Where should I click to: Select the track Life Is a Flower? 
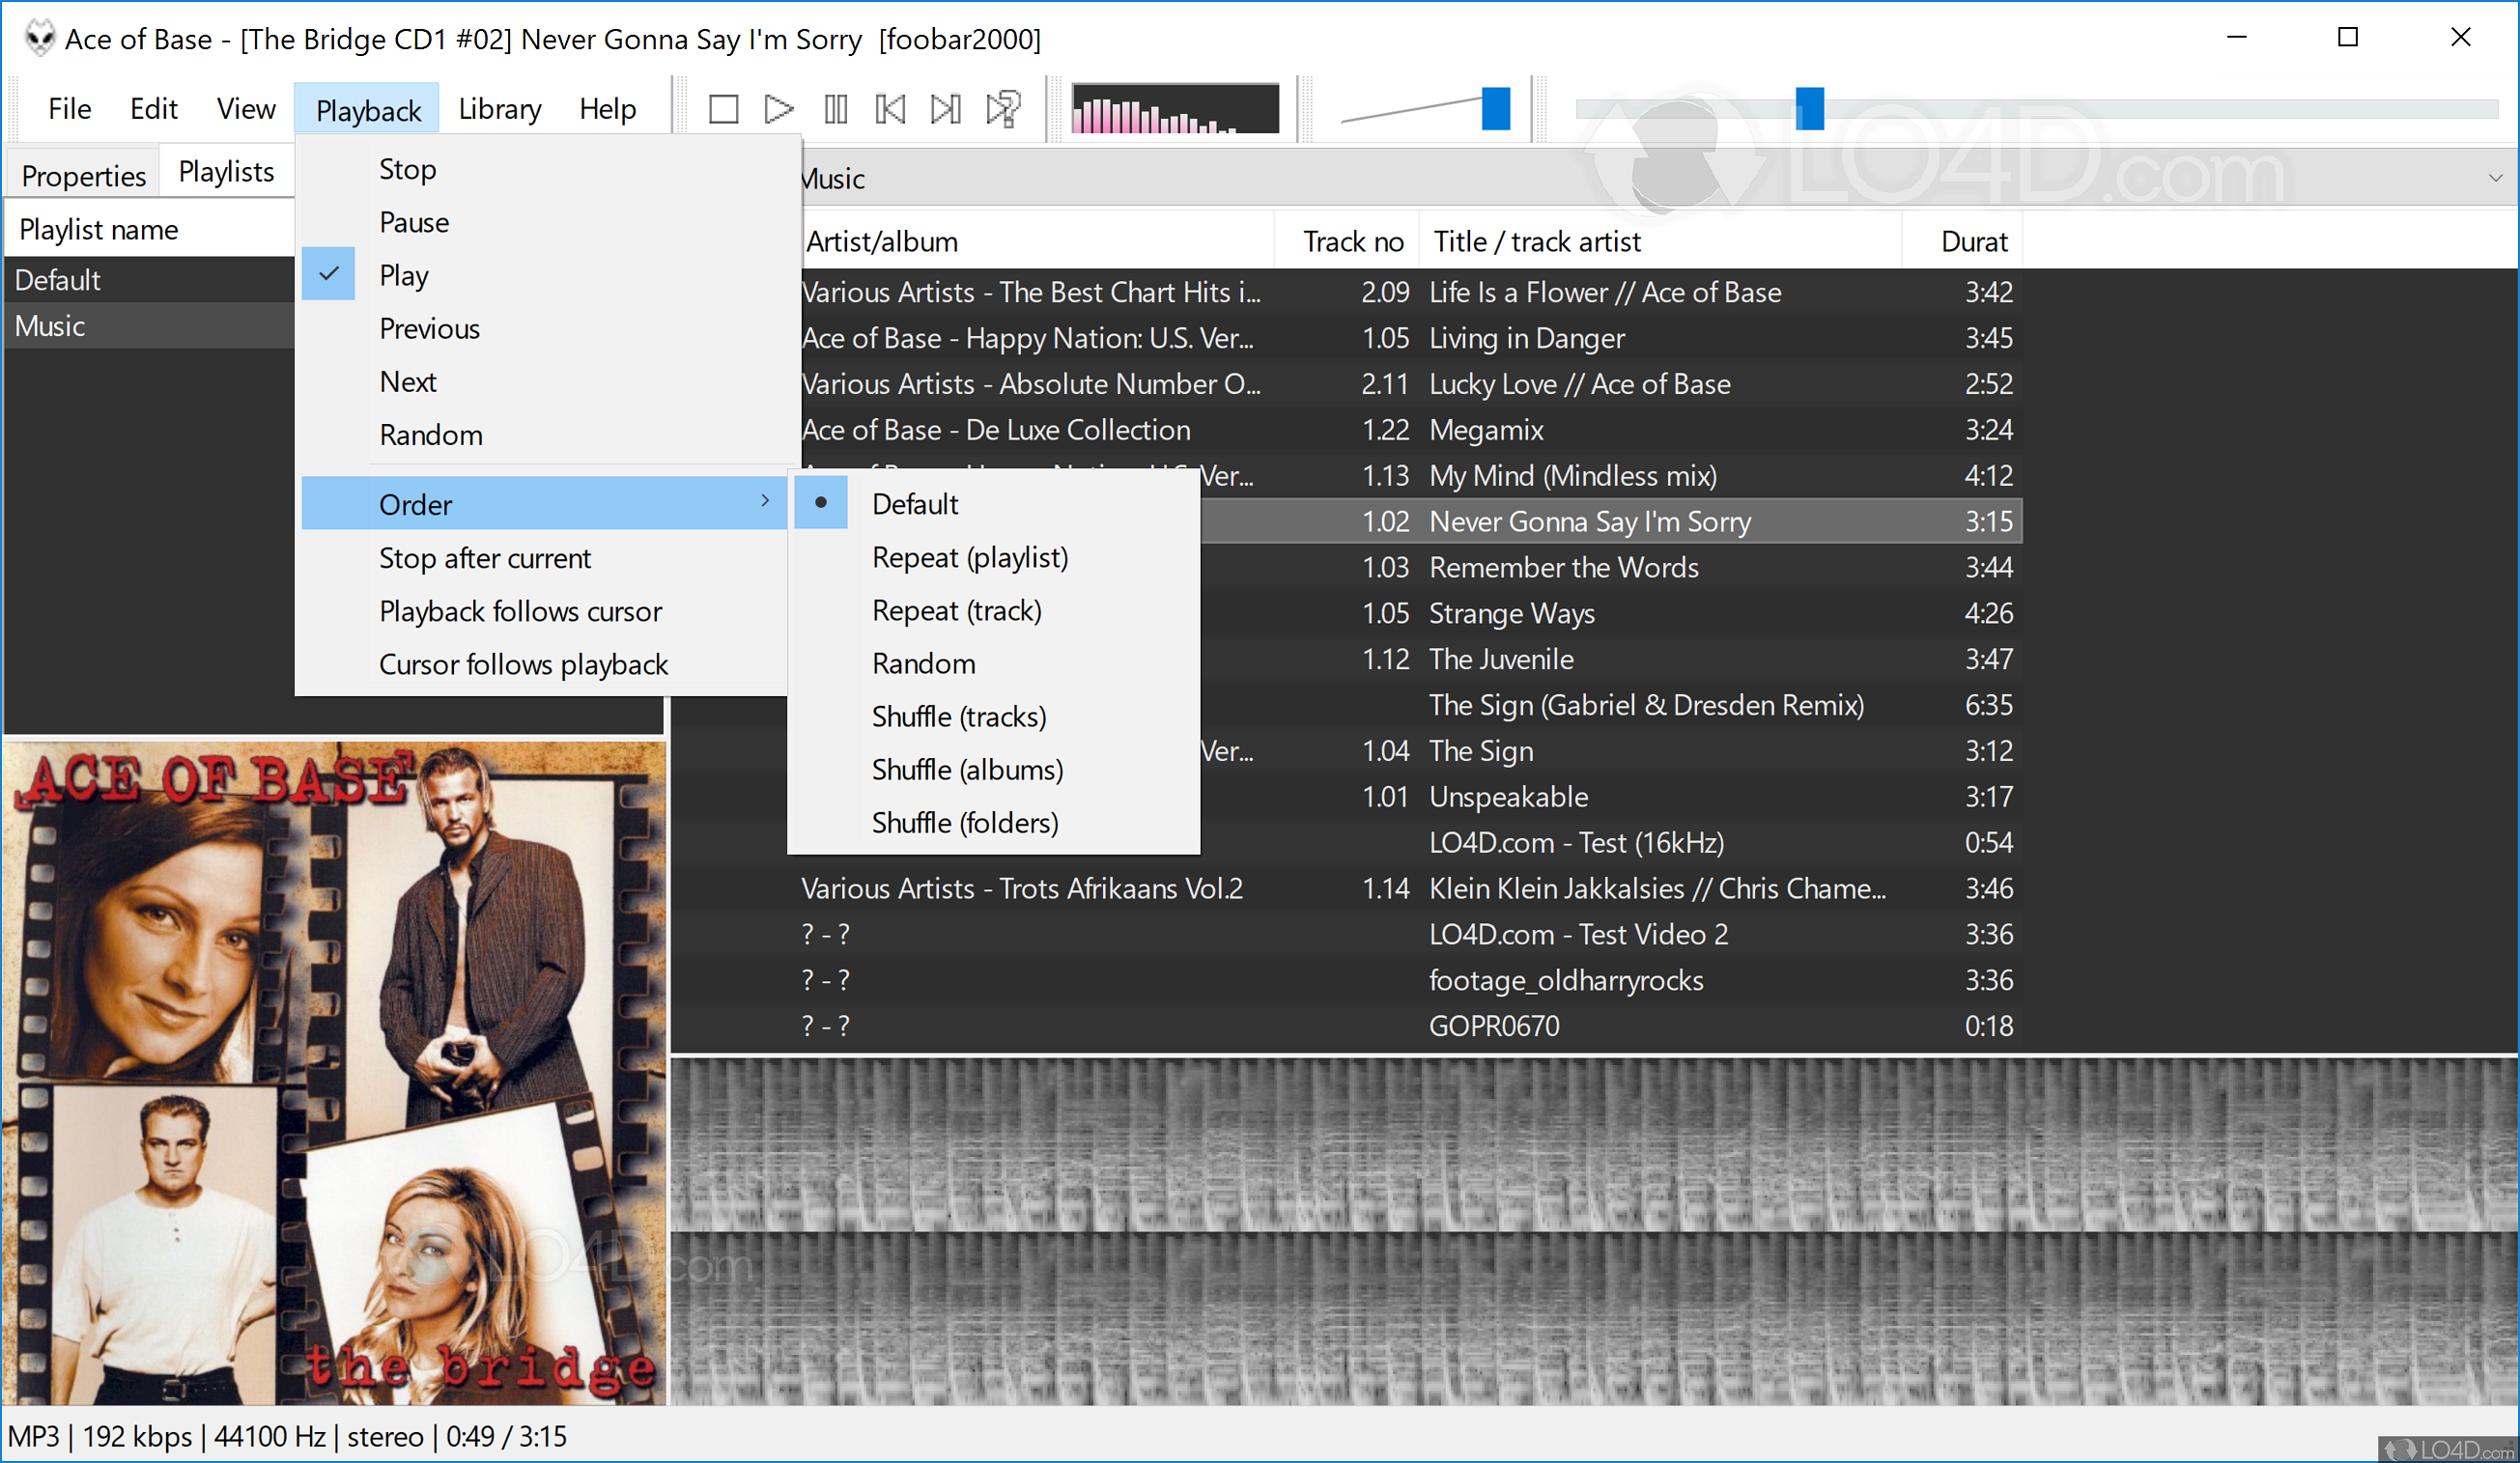tap(1412, 291)
